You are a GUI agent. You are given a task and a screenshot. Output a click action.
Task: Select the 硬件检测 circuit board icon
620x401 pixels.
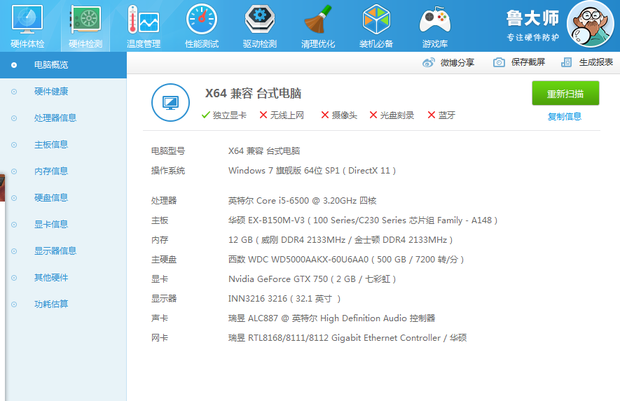tap(85, 19)
